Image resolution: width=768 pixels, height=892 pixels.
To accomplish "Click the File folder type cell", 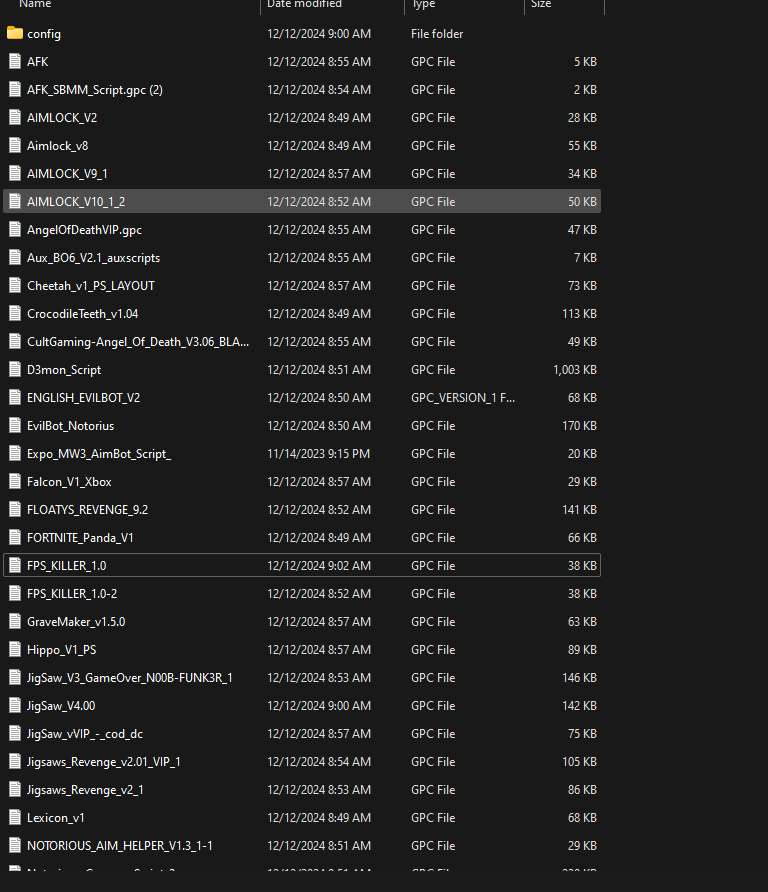I will [x=437, y=34].
